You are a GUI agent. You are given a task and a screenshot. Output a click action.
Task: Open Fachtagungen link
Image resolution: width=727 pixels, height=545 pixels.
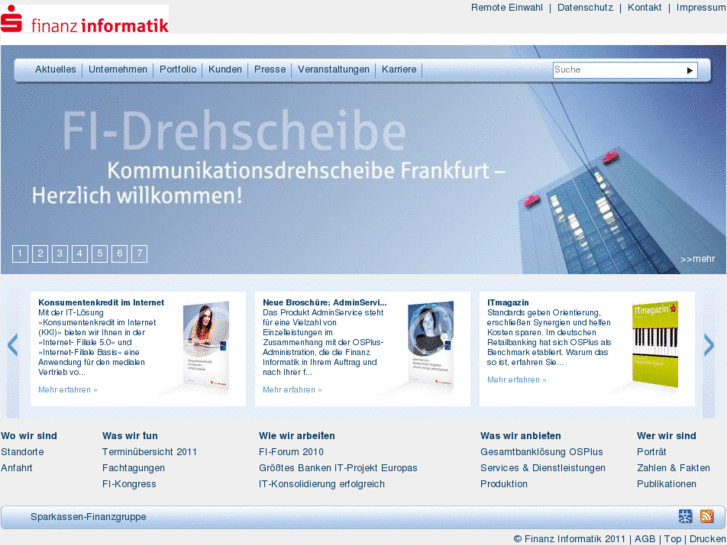tap(134, 468)
